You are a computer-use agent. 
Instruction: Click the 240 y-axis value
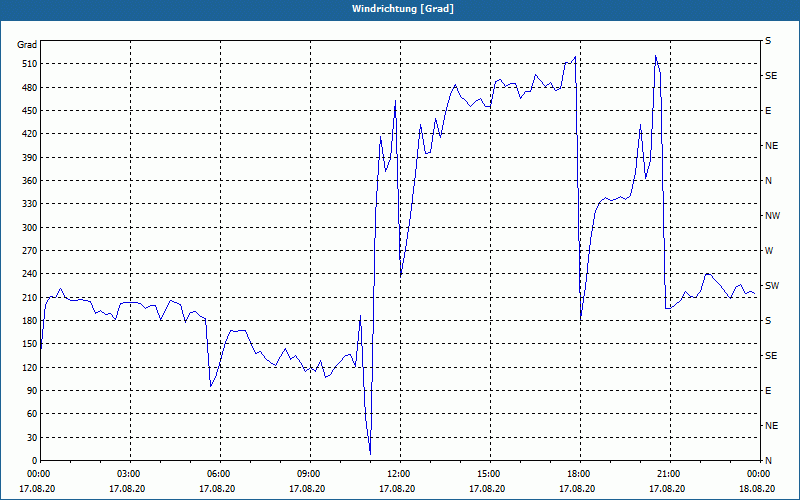[x=28, y=274]
